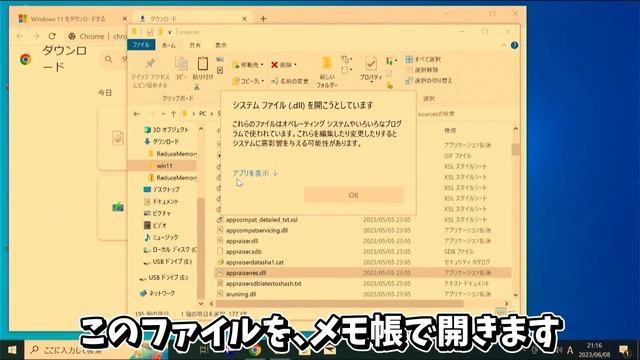Image resolution: width=640 pixels, height=360 pixels.
Task: Select file appcompat_detailed_txt.xsl
Action: [x=261, y=220]
